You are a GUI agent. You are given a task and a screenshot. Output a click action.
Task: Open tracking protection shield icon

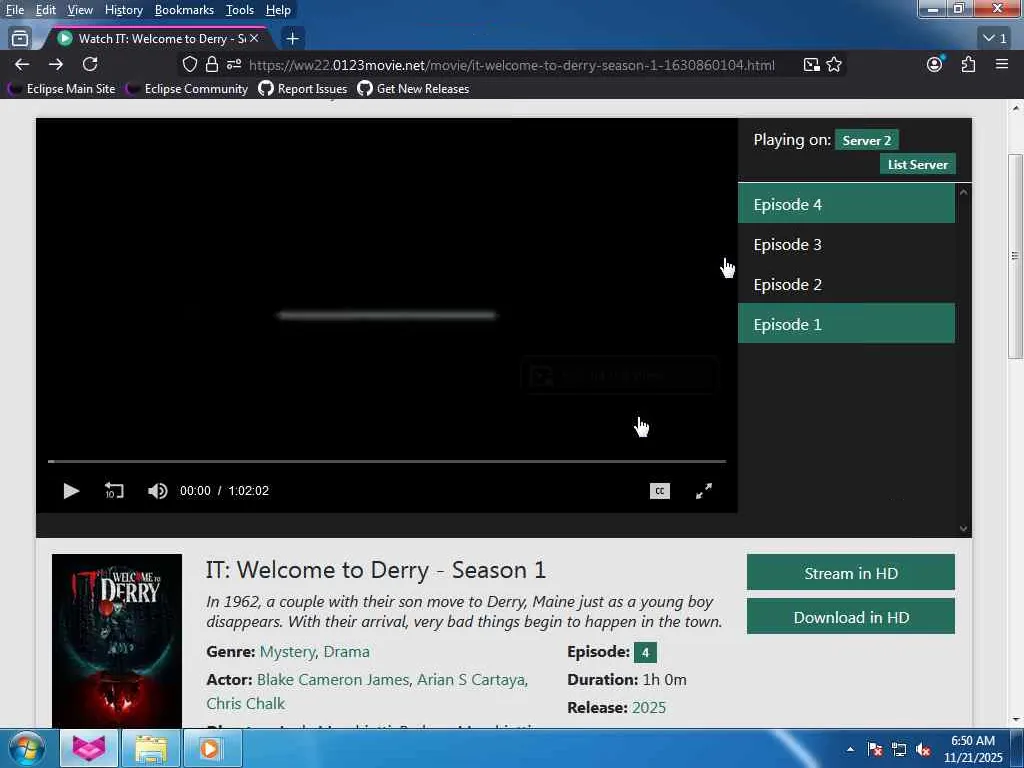189,64
